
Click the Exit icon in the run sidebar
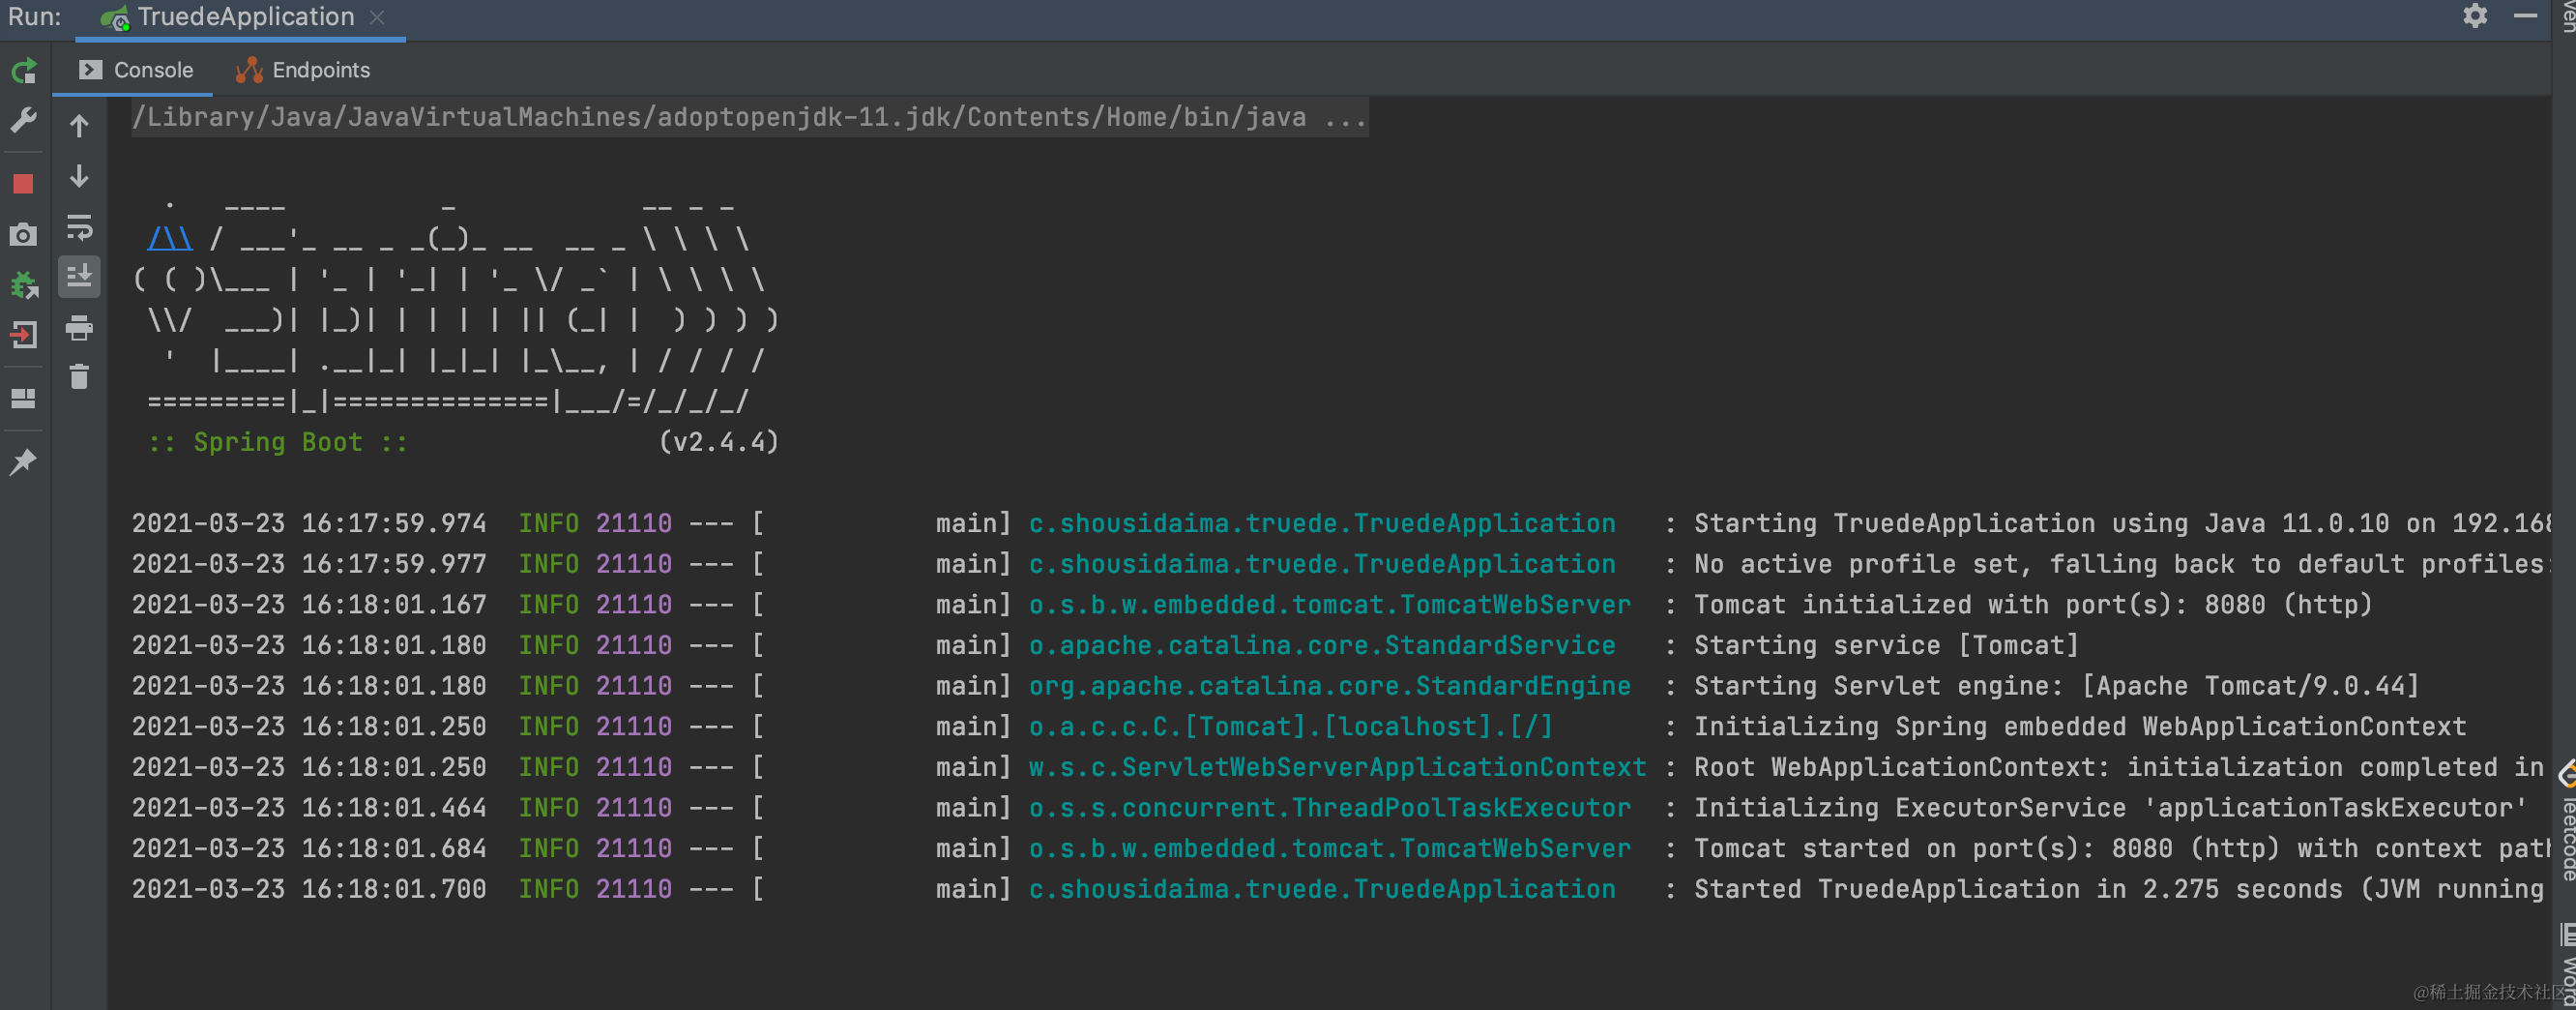point(24,335)
